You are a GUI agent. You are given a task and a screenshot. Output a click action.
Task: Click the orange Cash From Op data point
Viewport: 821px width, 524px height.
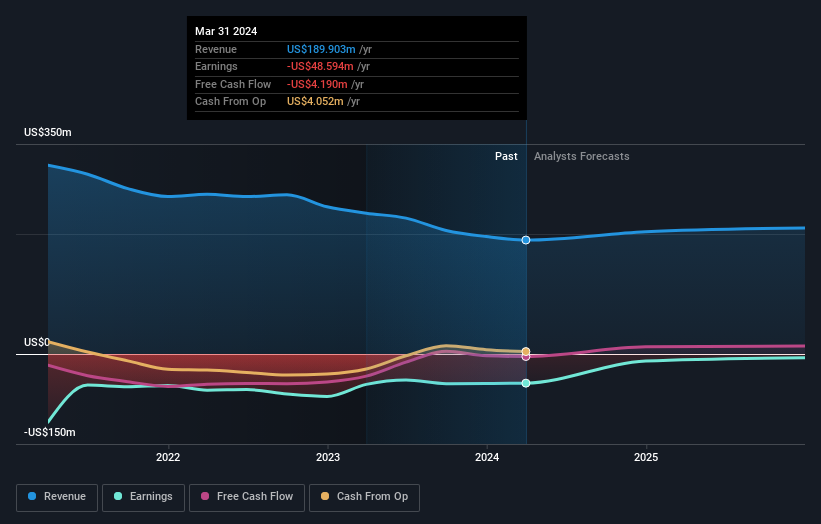pos(526,351)
